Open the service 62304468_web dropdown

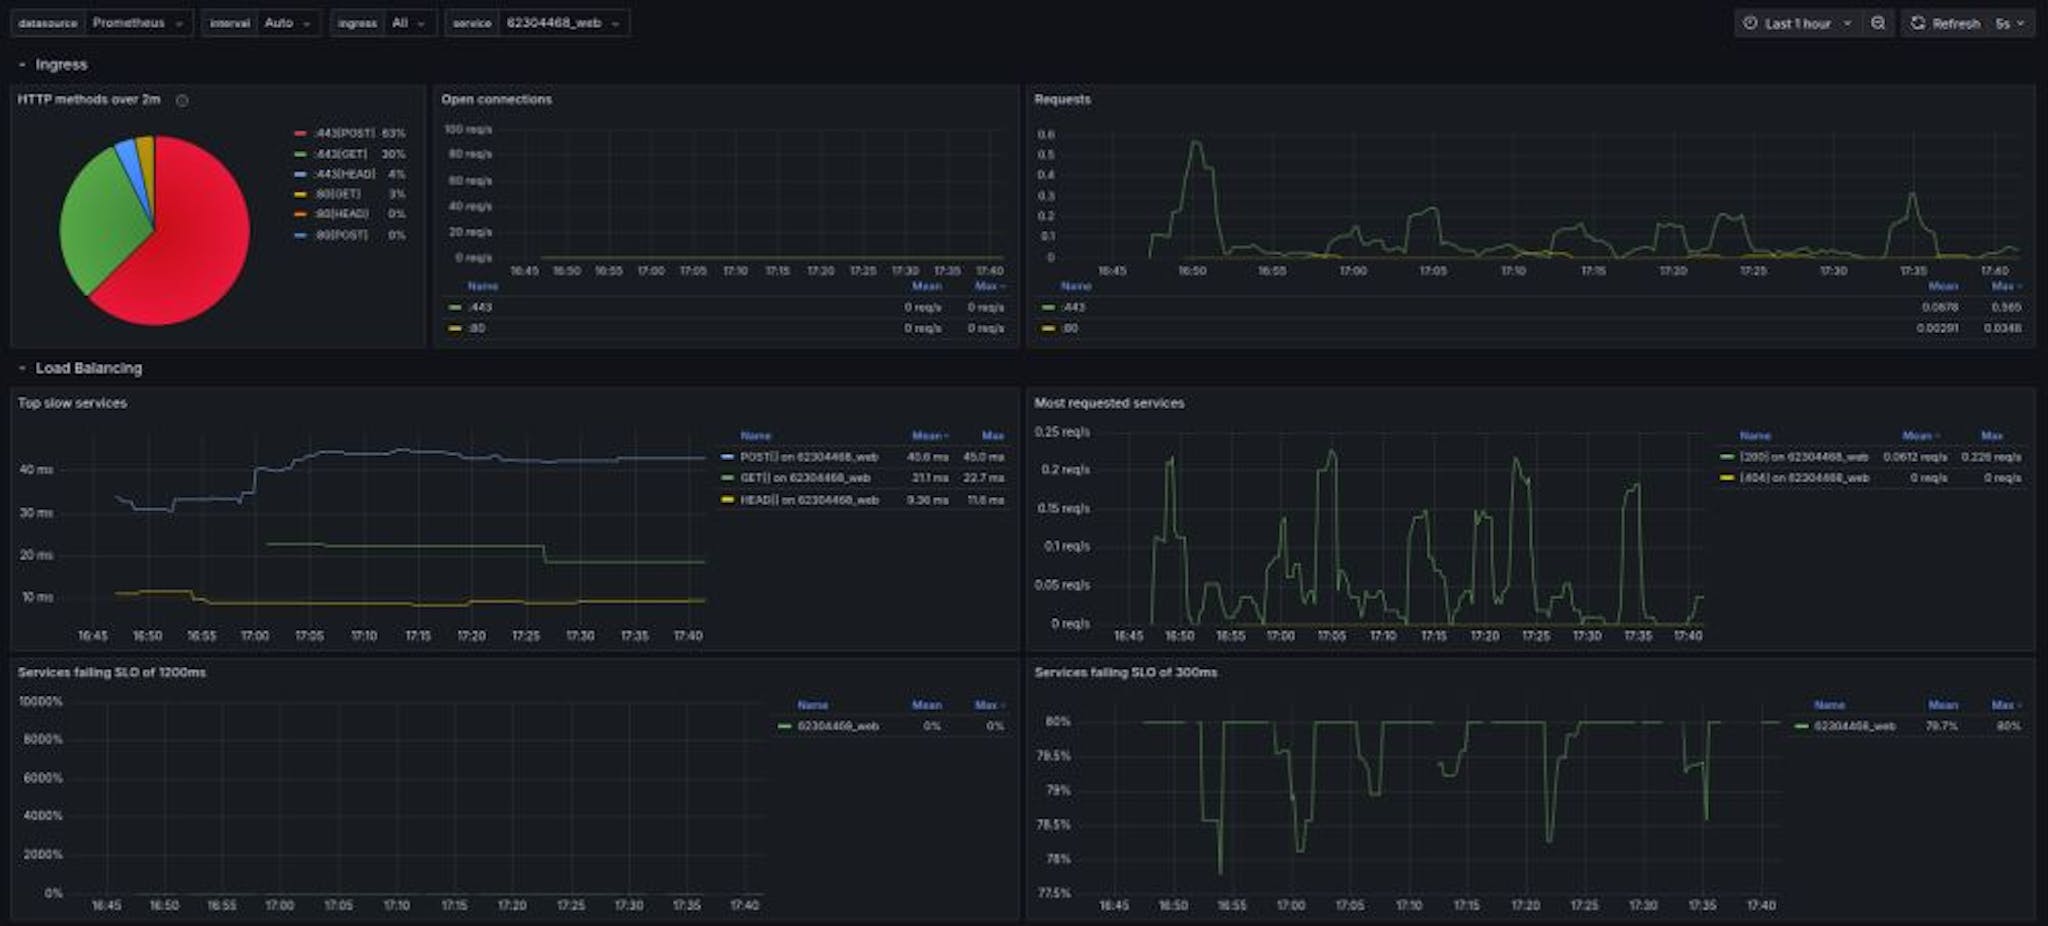pyautogui.click(x=562, y=23)
